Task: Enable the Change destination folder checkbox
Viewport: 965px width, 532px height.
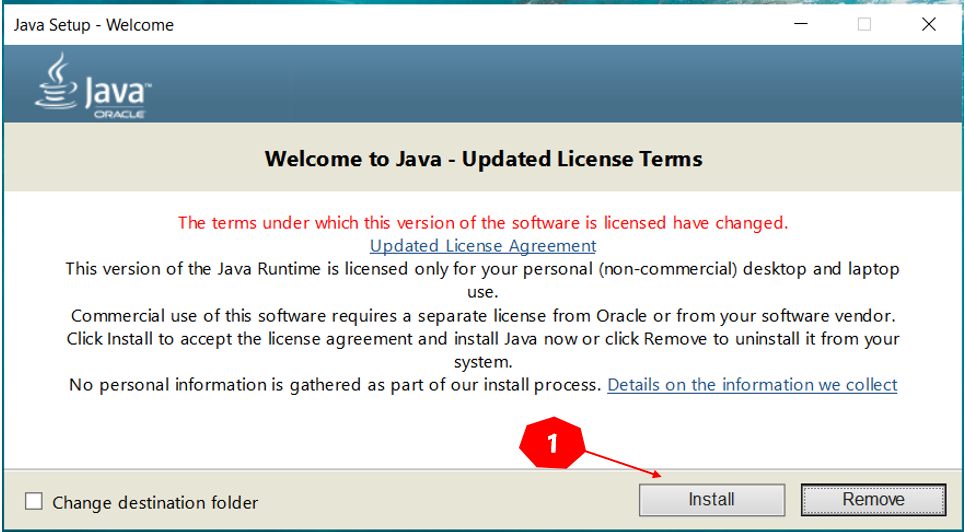Action: click(x=34, y=502)
